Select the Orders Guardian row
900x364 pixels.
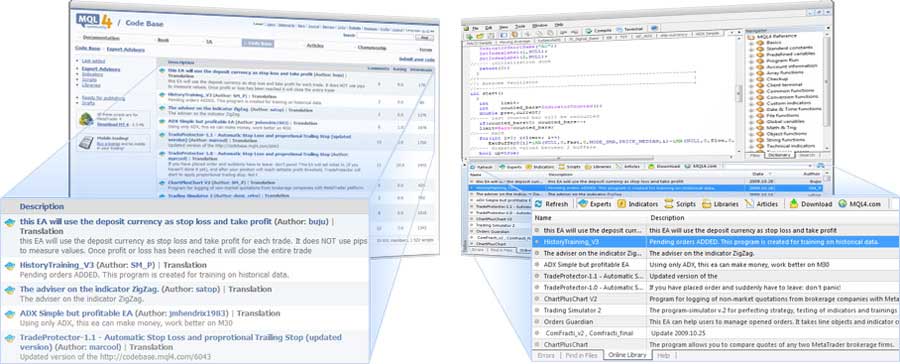pos(716,322)
